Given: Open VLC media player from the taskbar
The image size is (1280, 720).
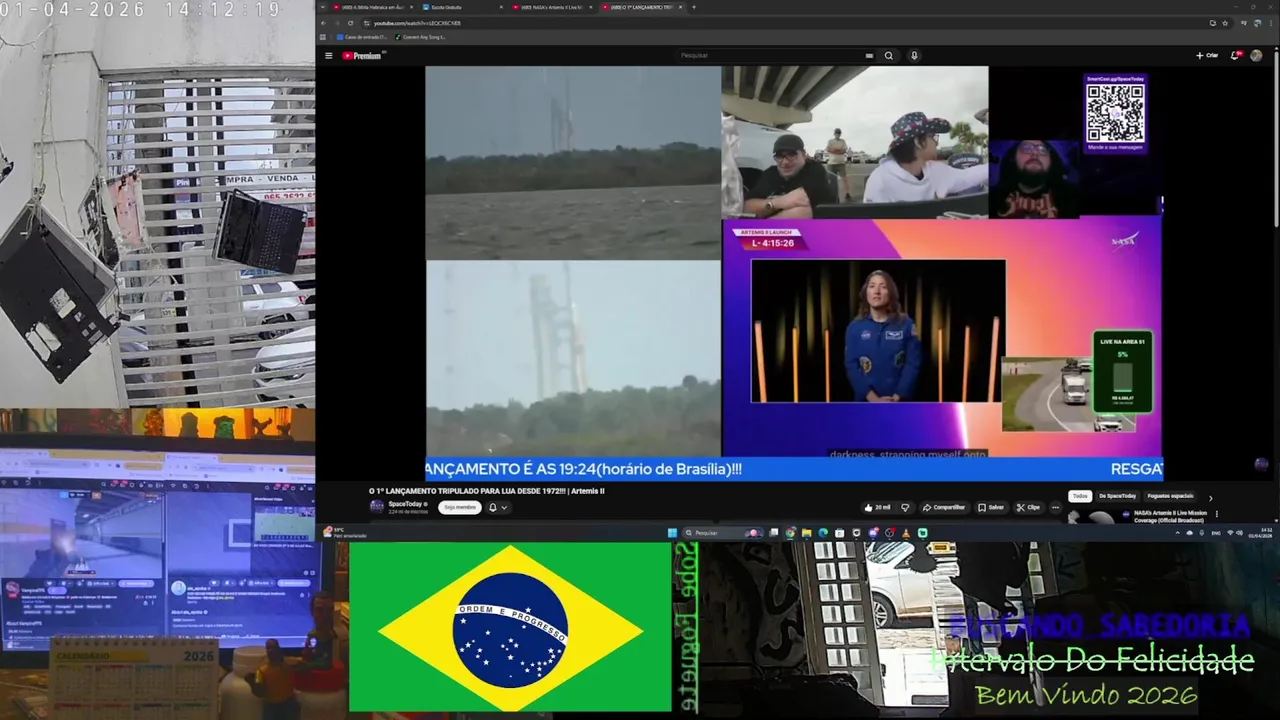Looking at the screenshot, I should tap(906, 533).
